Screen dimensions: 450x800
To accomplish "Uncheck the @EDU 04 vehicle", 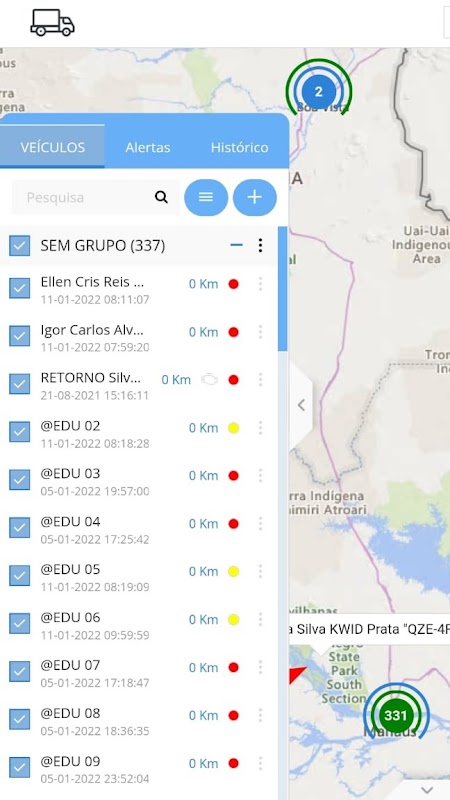I will (19, 528).
